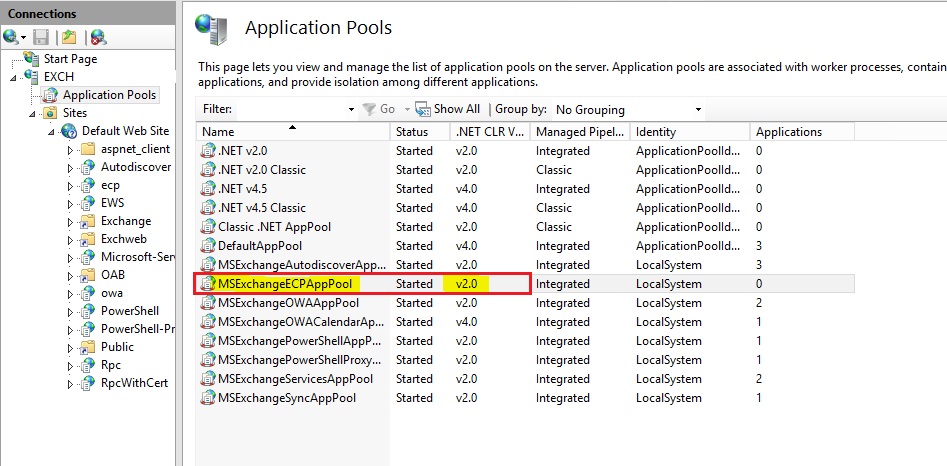Click the Rpc application icon
The image size is (947, 466).
(88, 365)
